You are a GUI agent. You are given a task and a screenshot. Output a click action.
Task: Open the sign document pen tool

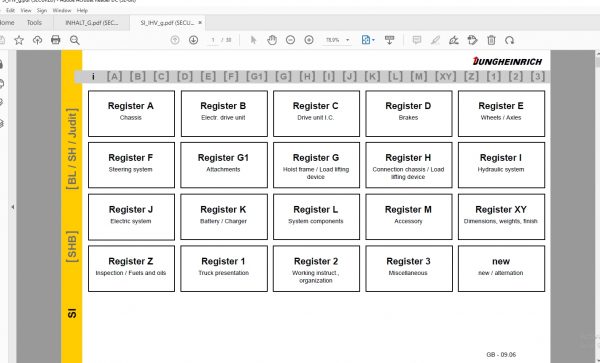click(x=454, y=40)
